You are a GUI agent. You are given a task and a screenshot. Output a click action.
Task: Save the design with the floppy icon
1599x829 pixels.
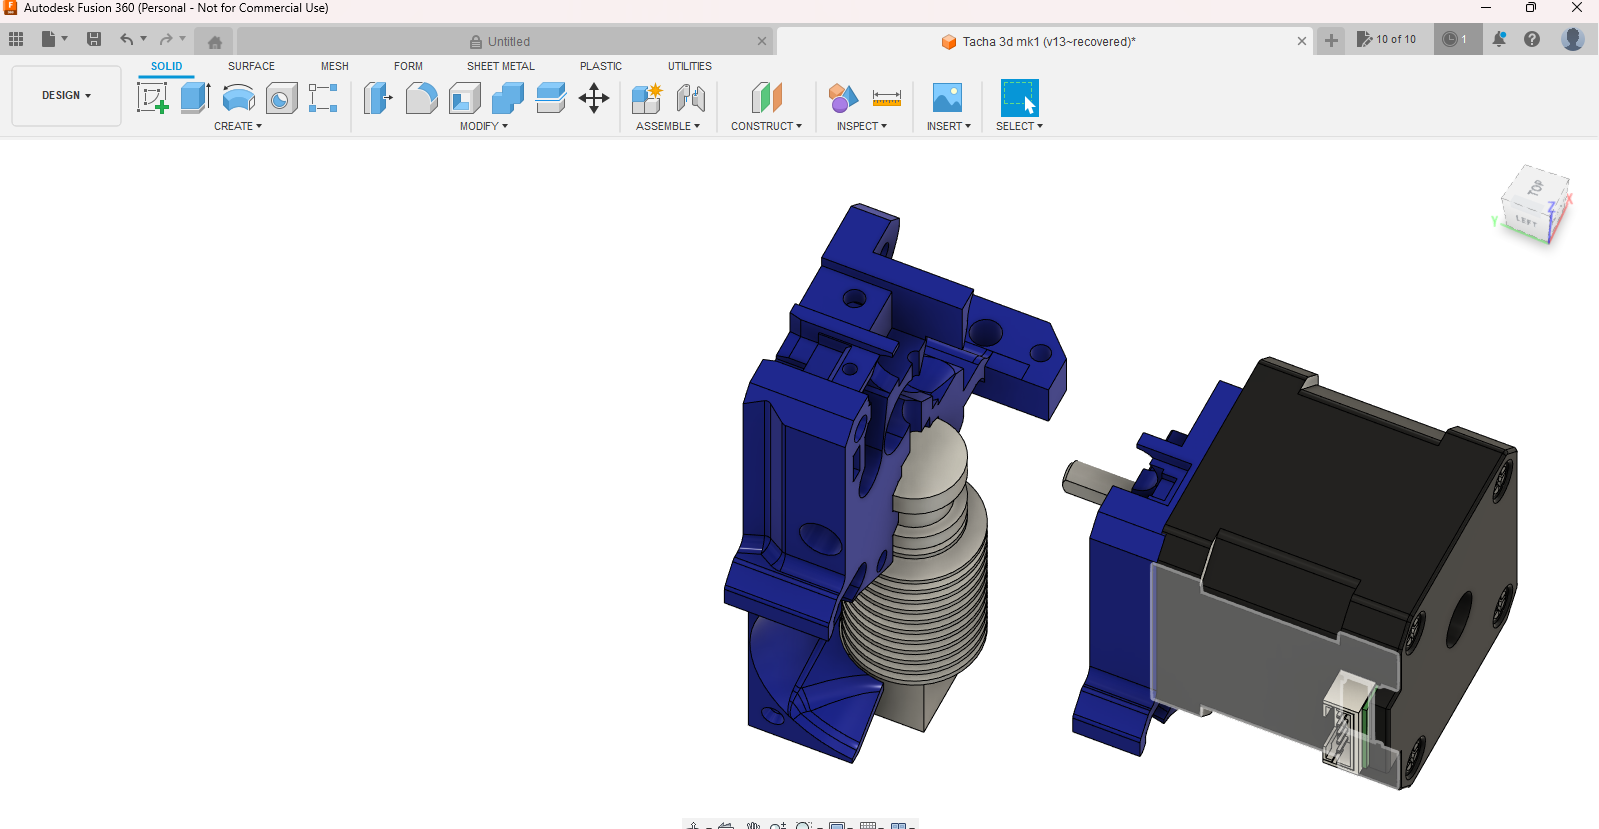click(94, 39)
